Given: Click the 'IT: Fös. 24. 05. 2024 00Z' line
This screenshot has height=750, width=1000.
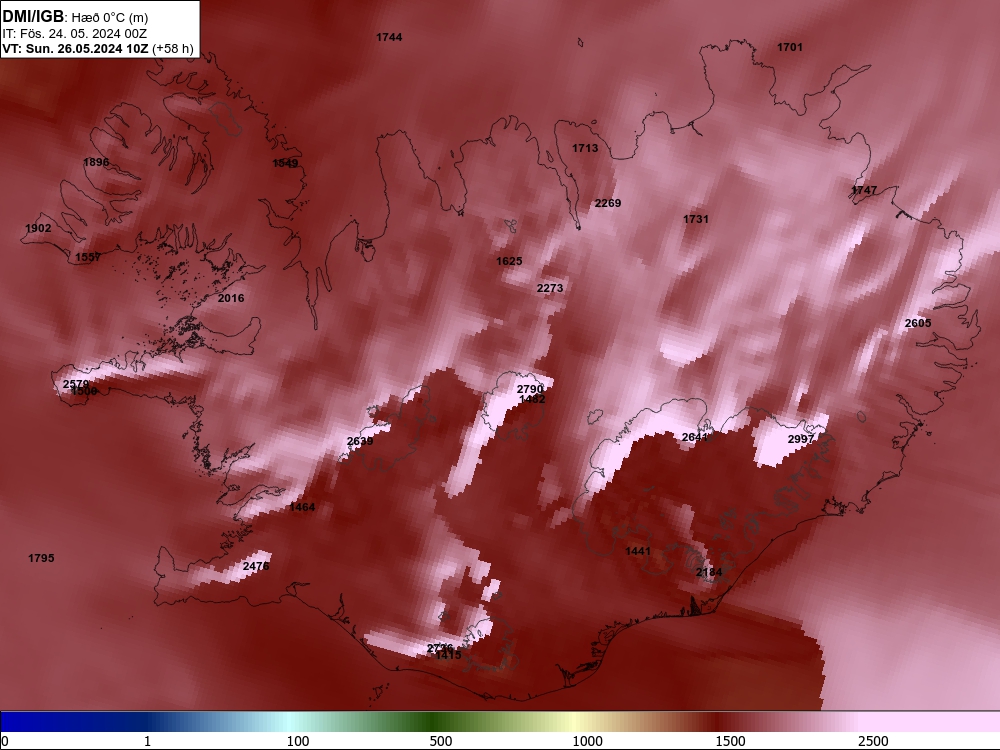Looking at the screenshot, I should (x=75, y=34).
